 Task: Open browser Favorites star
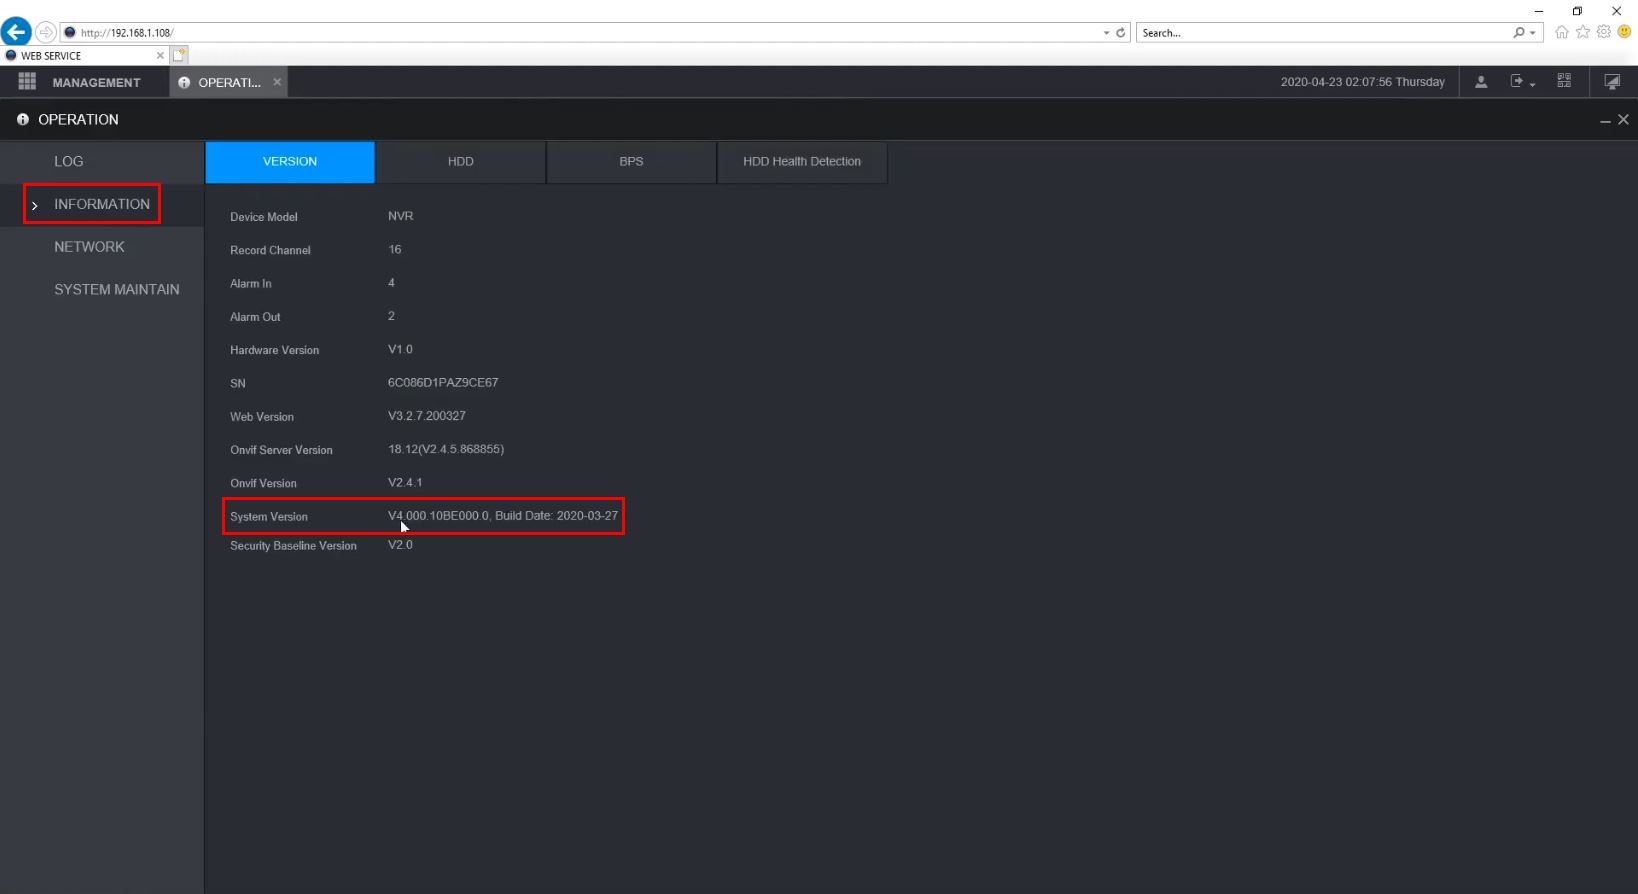[1583, 32]
